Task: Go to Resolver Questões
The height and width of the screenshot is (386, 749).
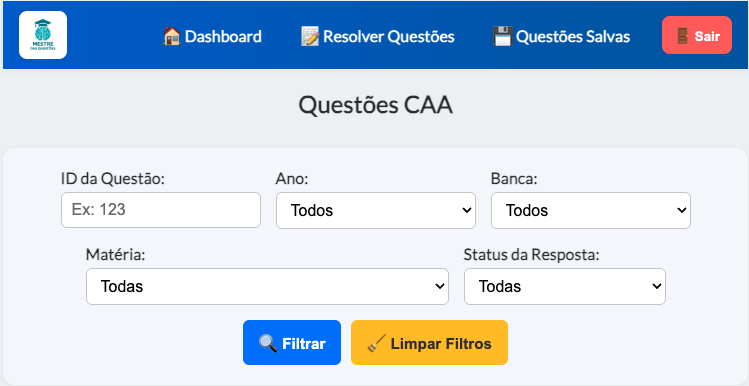Action: [x=377, y=36]
